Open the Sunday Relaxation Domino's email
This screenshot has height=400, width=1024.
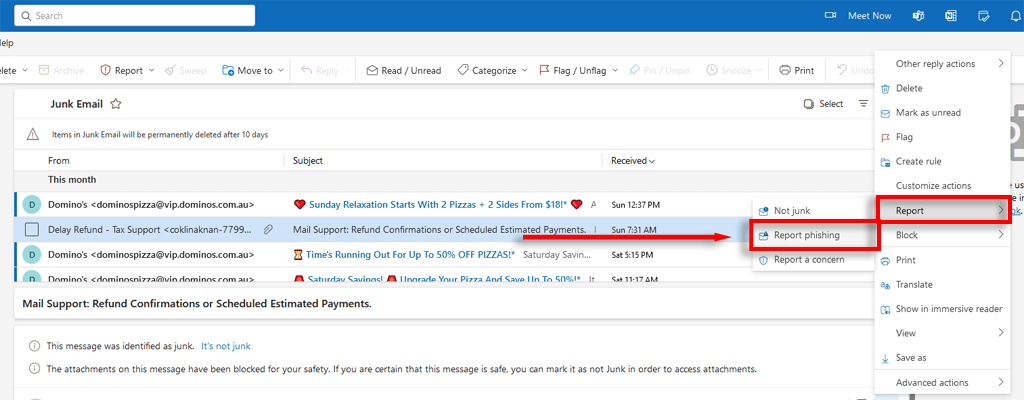coord(437,204)
